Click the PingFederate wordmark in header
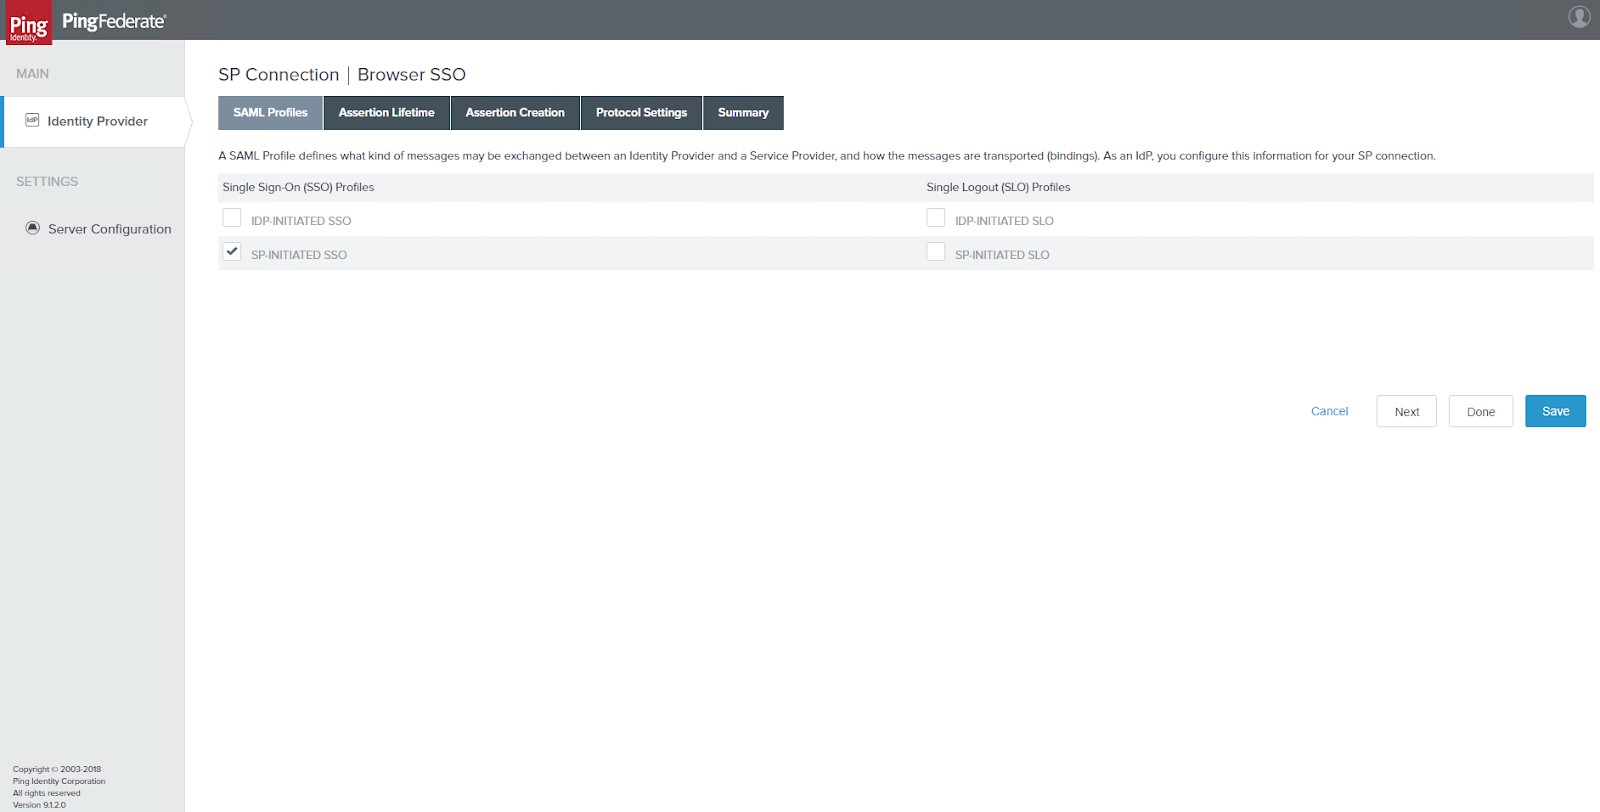The image size is (1600, 812). [114, 21]
